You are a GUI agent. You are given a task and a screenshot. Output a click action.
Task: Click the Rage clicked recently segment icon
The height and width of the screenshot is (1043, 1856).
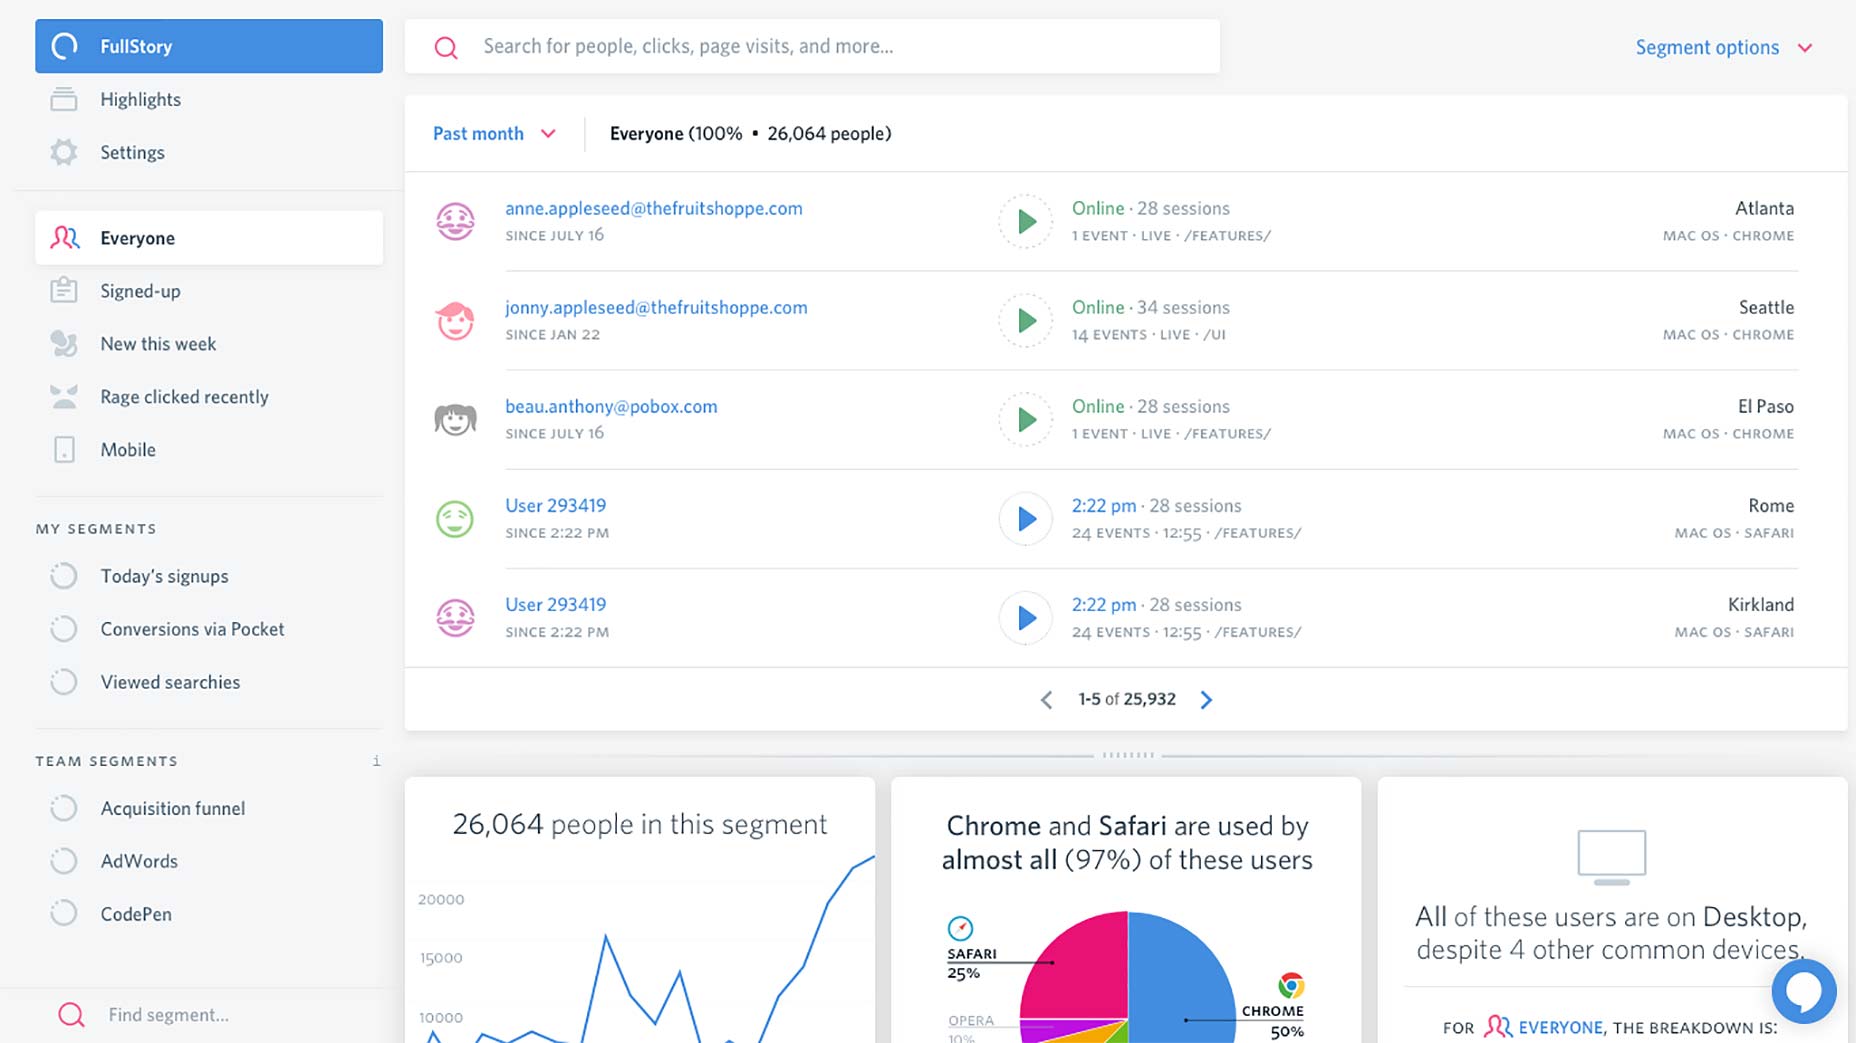pos(64,397)
